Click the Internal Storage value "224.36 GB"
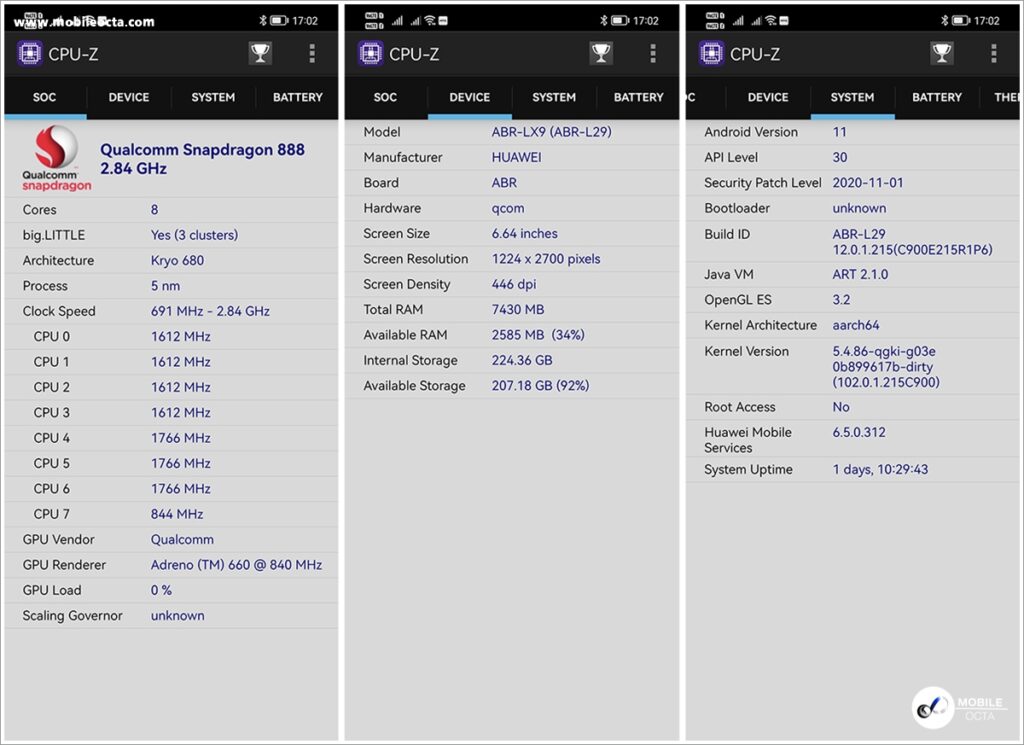 pyautogui.click(x=522, y=360)
